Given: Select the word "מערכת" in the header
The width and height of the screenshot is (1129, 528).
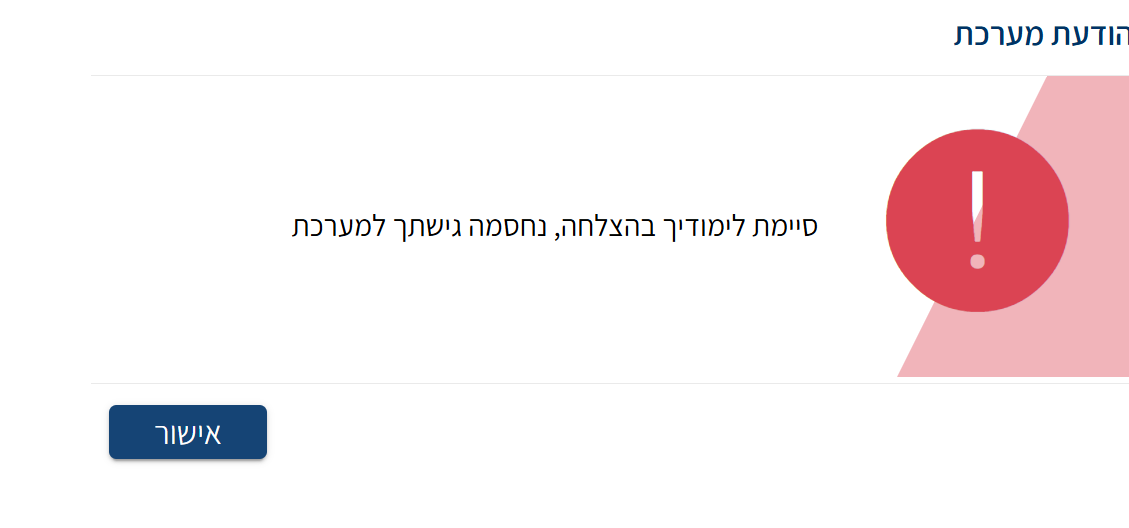Looking at the screenshot, I should [996, 34].
